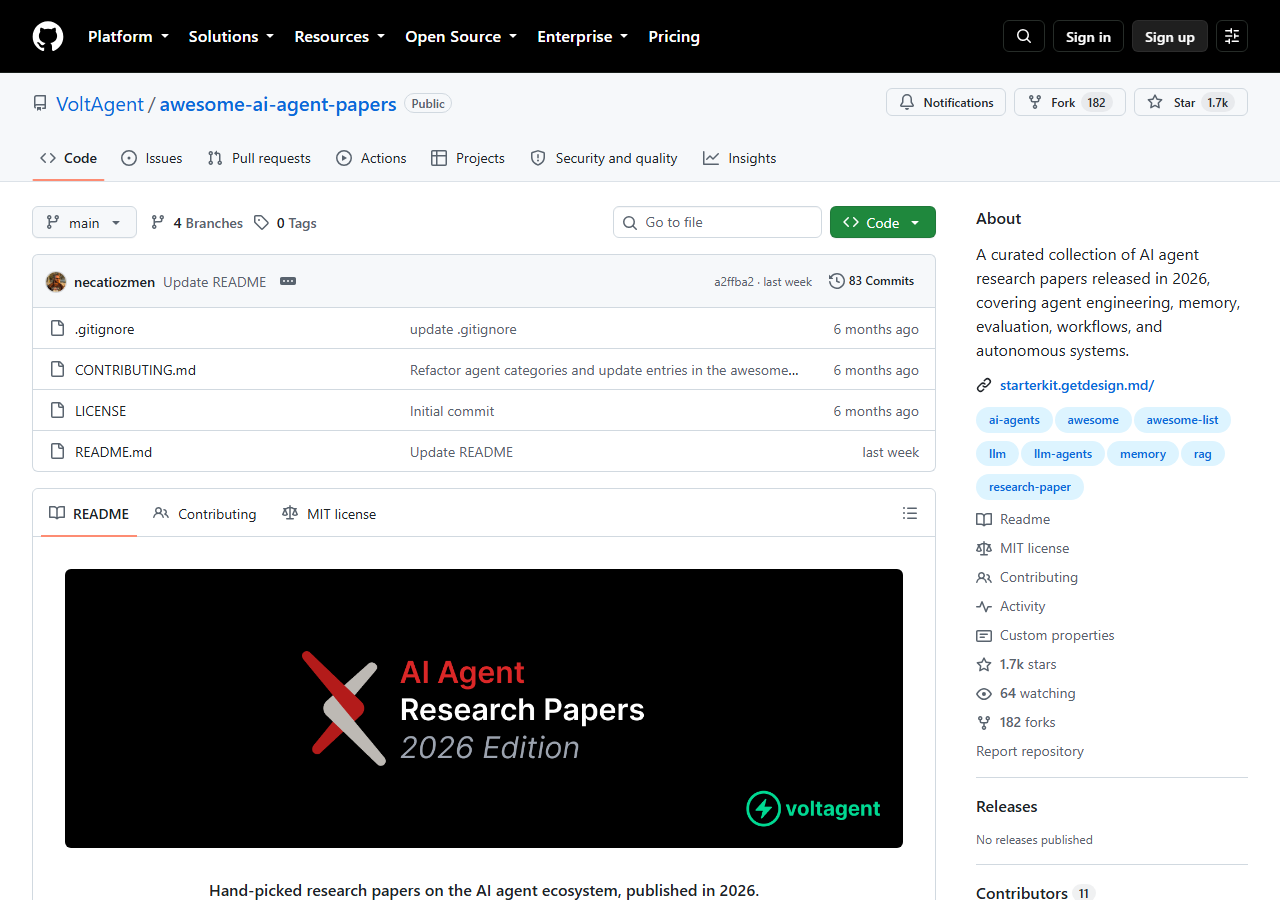Open the search magnifier button
The width and height of the screenshot is (1280, 900).
click(1024, 37)
